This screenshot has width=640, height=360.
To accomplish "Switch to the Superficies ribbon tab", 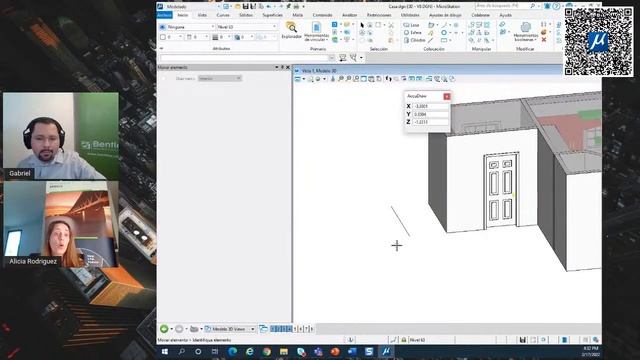I will click(x=272, y=15).
